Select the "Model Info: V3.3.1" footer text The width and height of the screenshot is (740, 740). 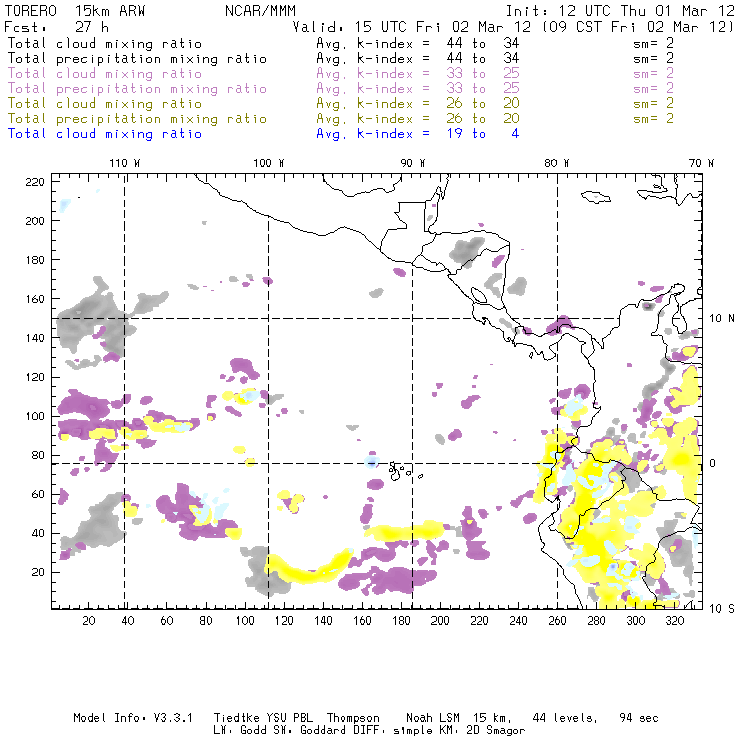[x=133, y=718]
